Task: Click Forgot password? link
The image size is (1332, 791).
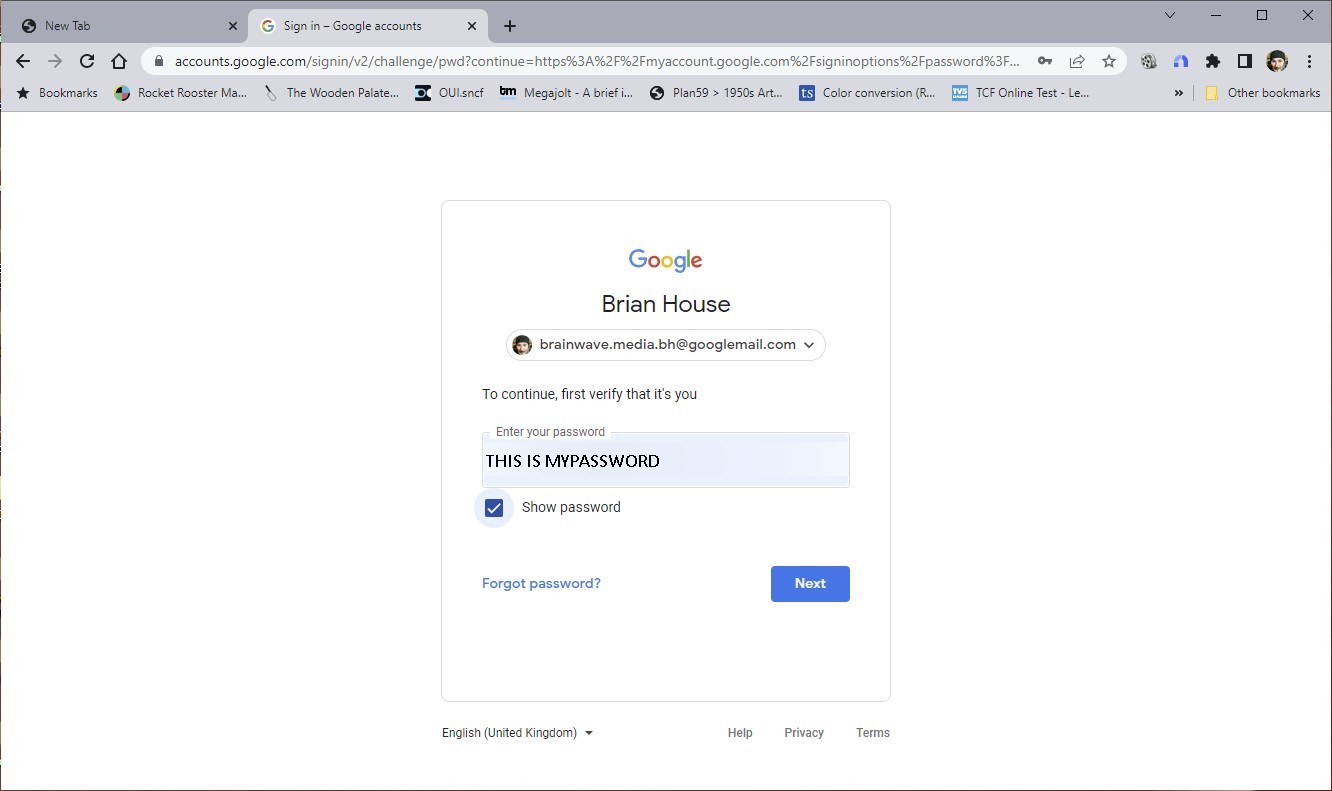Action: pyautogui.click(x=541, y=584)
